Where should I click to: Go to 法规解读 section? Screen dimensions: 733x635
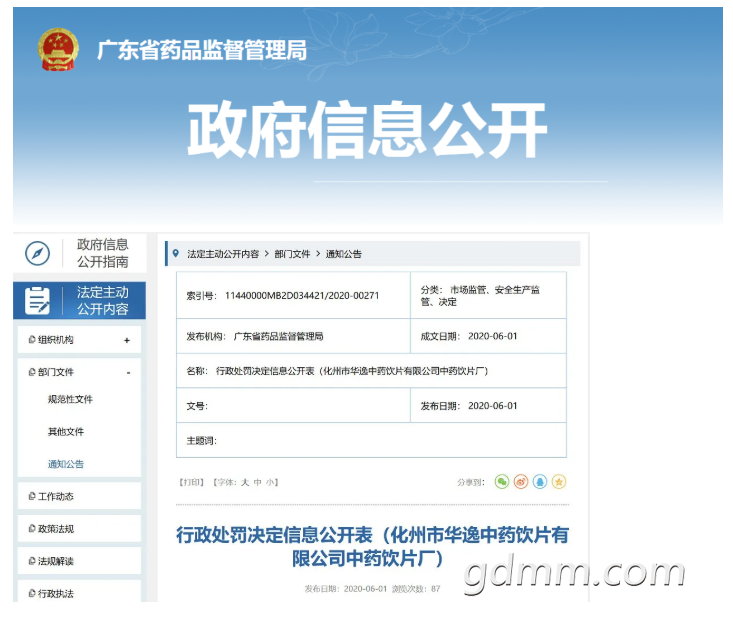click(79, 561)
